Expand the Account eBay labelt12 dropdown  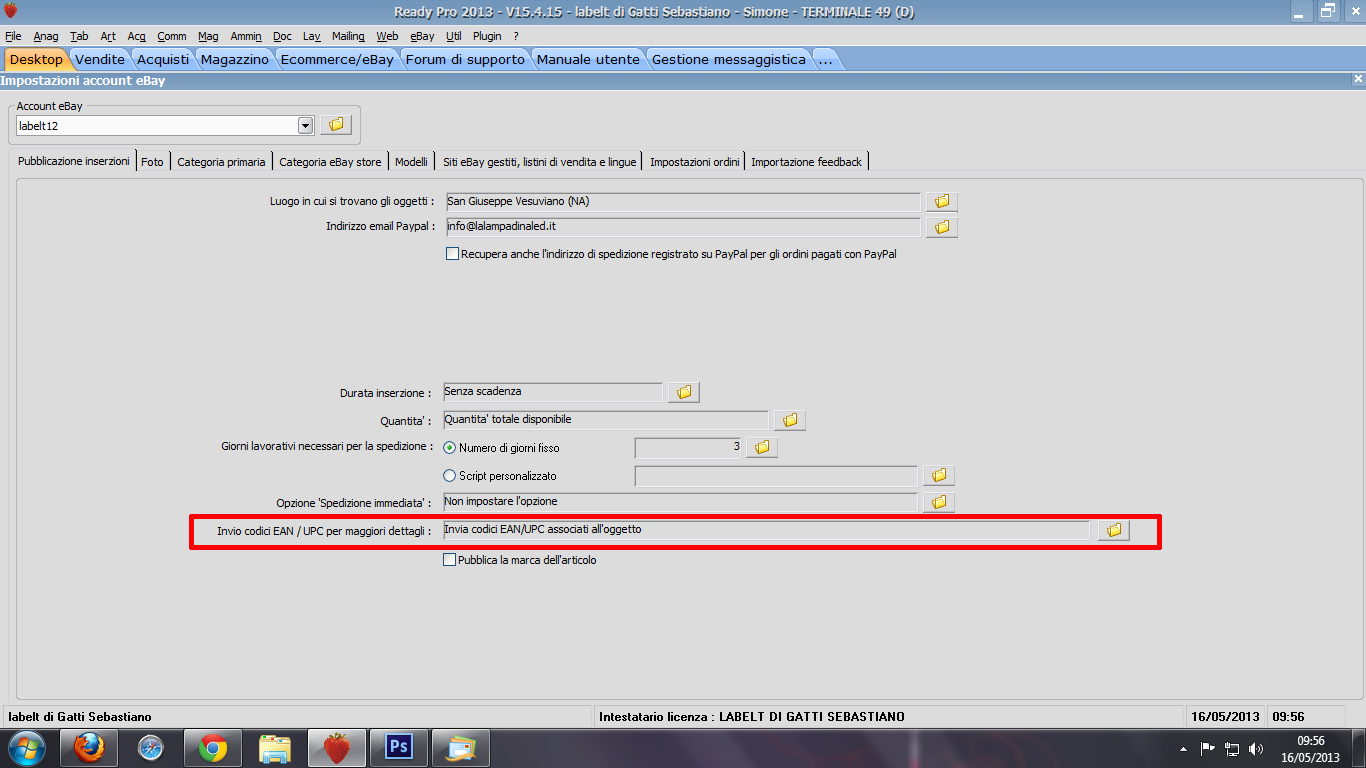[306, 126]
